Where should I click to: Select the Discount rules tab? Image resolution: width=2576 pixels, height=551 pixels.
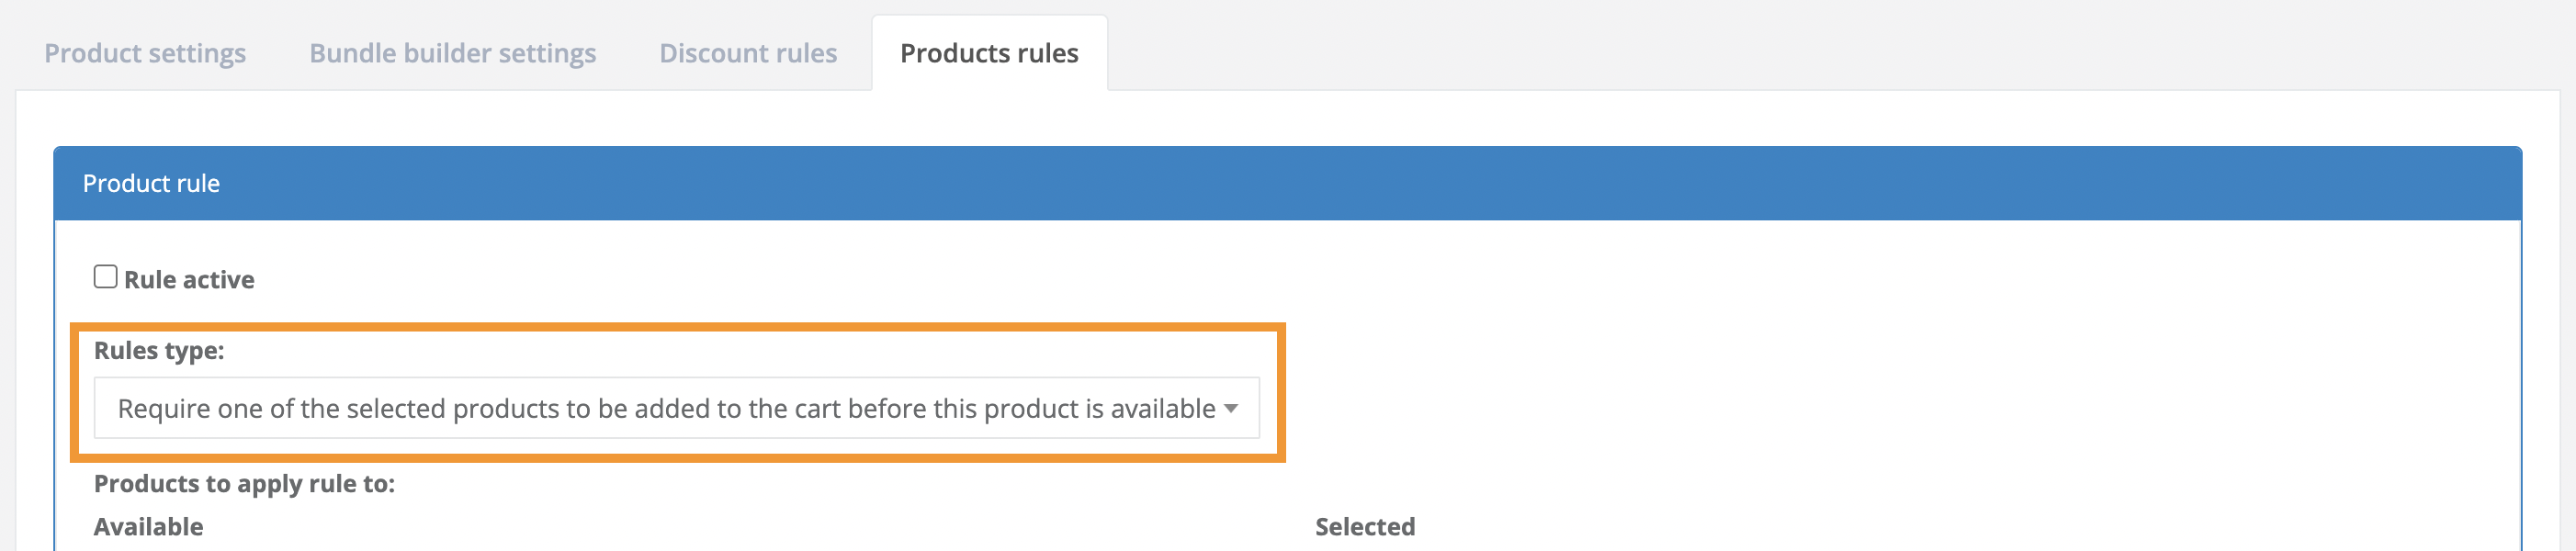point(747,53)
